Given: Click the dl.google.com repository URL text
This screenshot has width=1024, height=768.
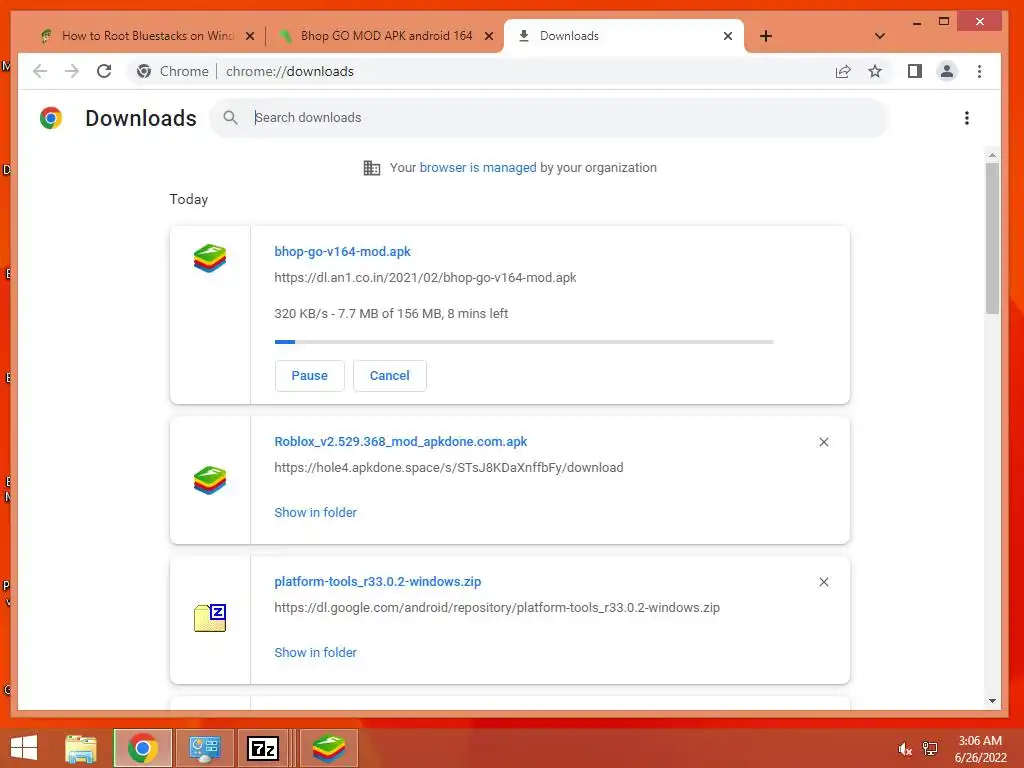Looking at the screenshot, I should point(497,607).
